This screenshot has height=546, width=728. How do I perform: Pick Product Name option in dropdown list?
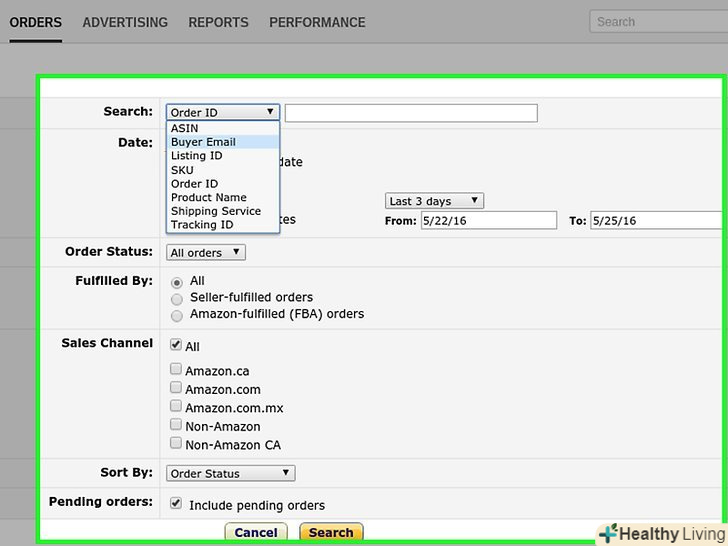point(208,198)
